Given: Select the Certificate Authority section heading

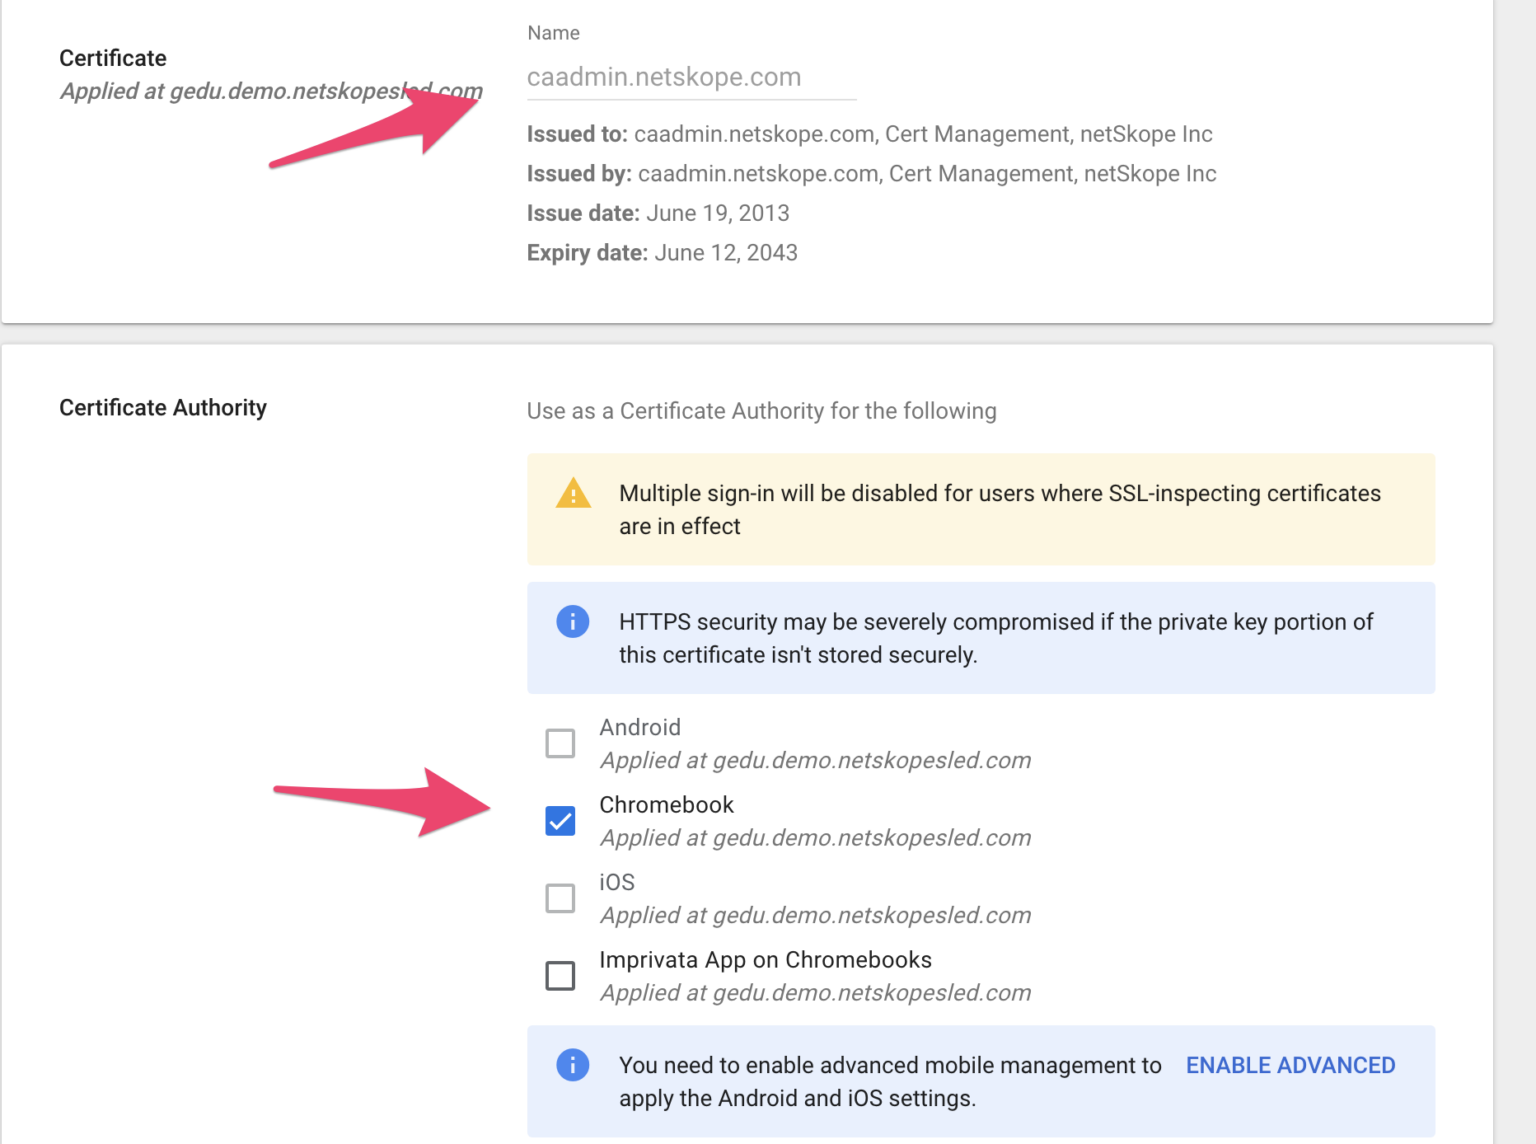Looking at the screenshot, I should tap(163, 408).
